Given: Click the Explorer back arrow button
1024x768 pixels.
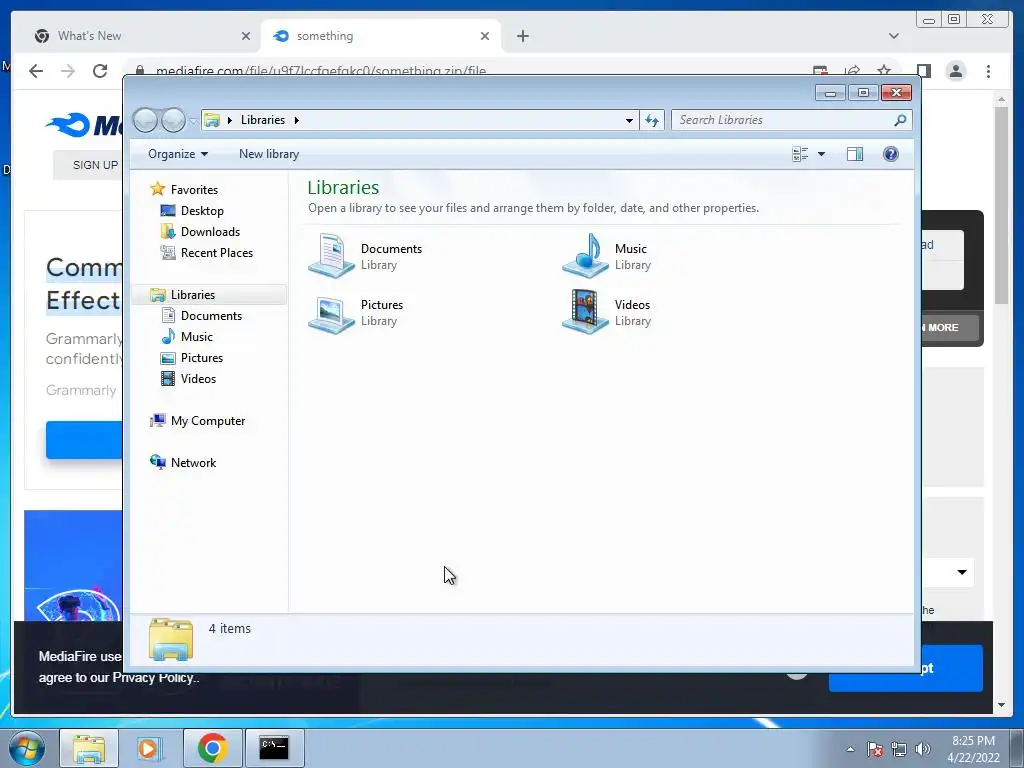Looking at the screenshot, I should tap(145, 120).
